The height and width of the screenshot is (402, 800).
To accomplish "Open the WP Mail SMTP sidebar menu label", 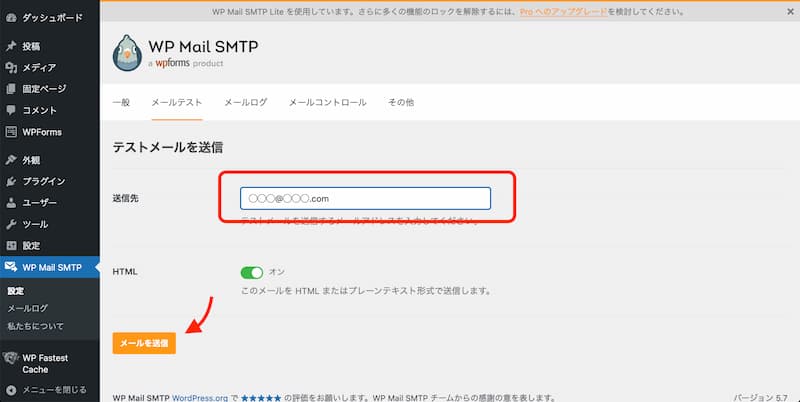I will (x=52, y=267).
